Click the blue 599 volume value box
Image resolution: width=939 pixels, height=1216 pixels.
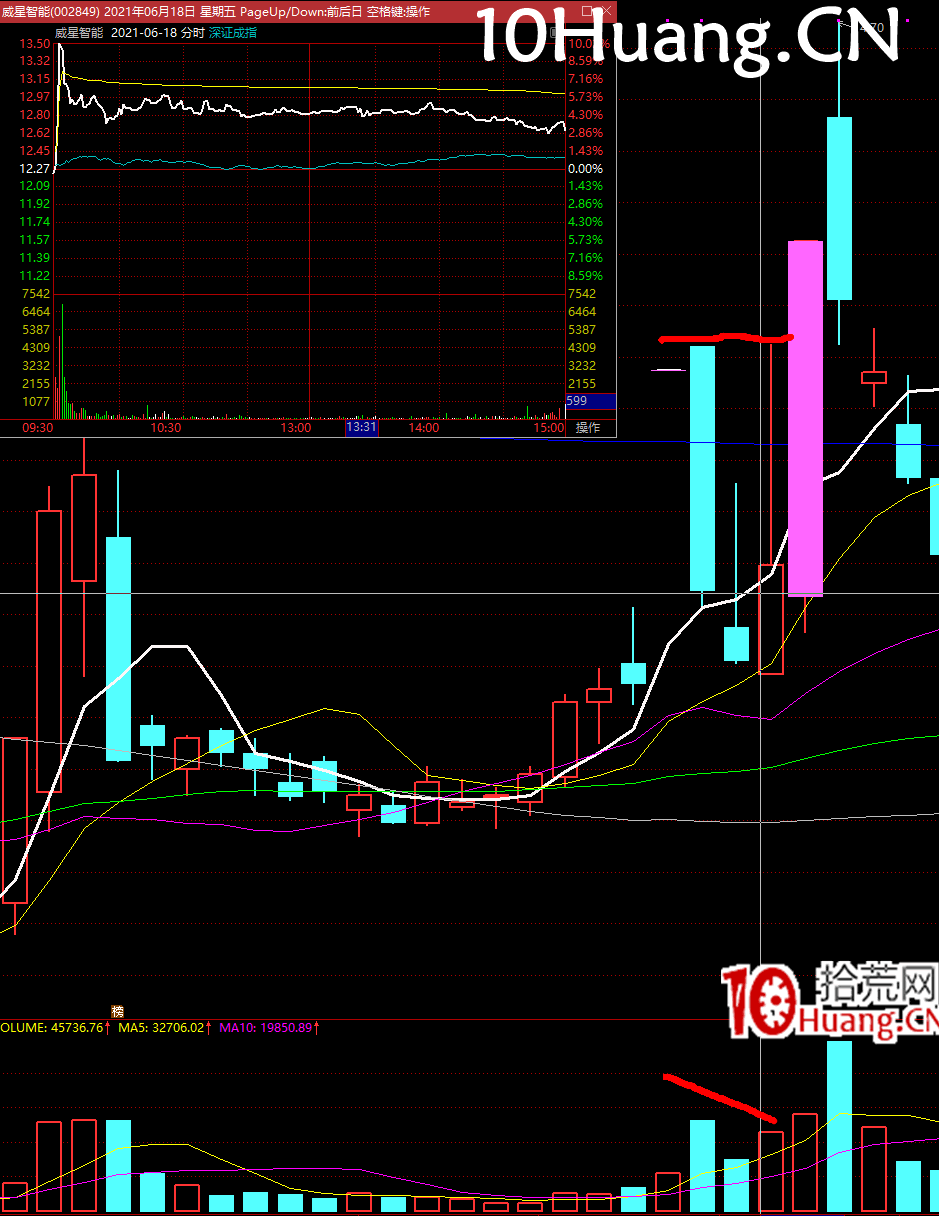(x=589, y=401)
